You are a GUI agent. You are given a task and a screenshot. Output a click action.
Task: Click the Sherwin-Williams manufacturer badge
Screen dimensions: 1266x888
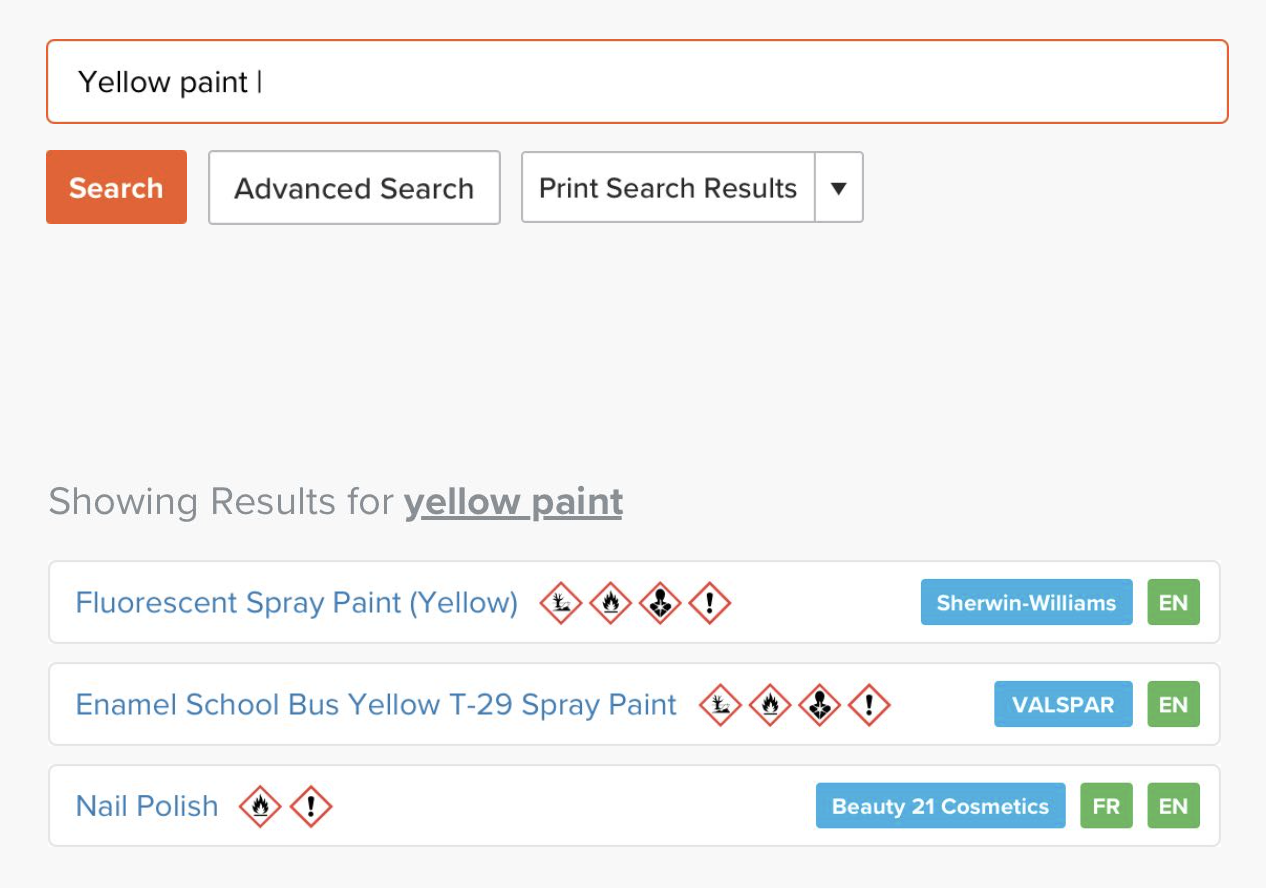click(x=1026, y=602)
